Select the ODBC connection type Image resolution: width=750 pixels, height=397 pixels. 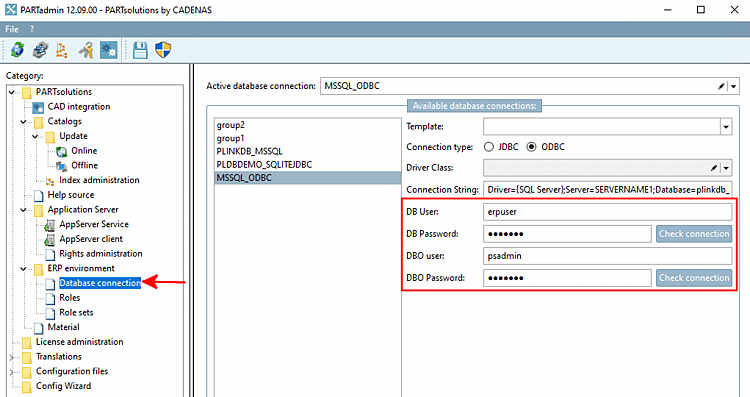coord(531,147)
